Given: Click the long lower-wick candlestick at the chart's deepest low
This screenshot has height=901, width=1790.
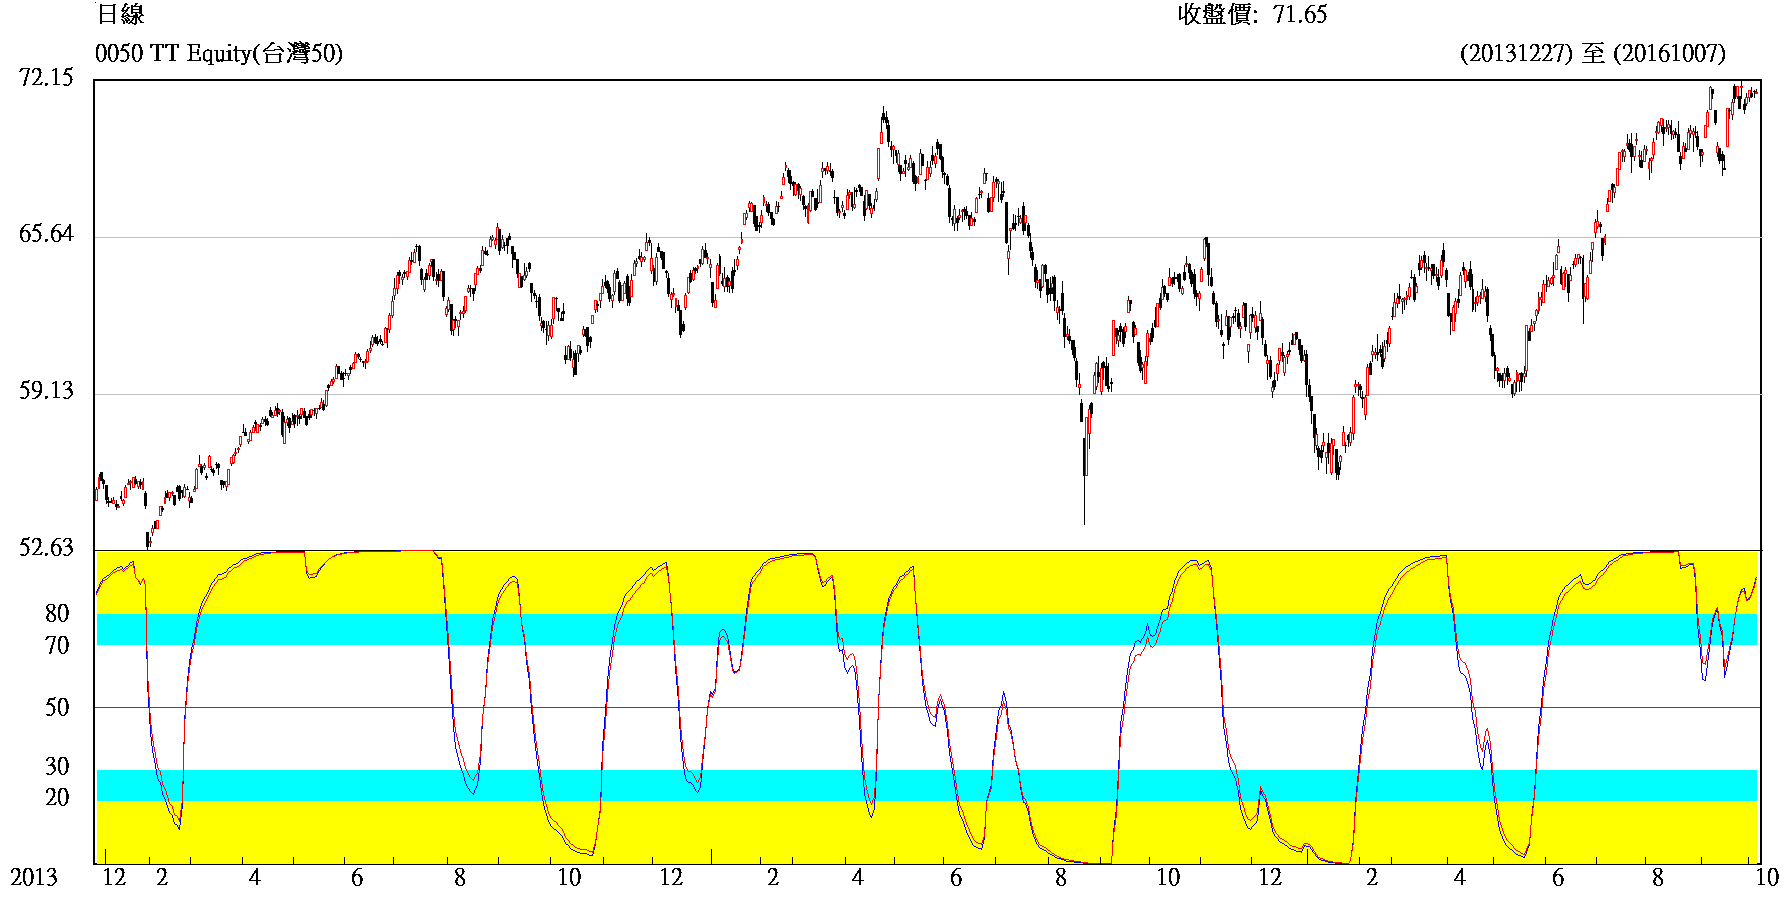Looking at the screenshot, I should click(x=1084, y=490).
